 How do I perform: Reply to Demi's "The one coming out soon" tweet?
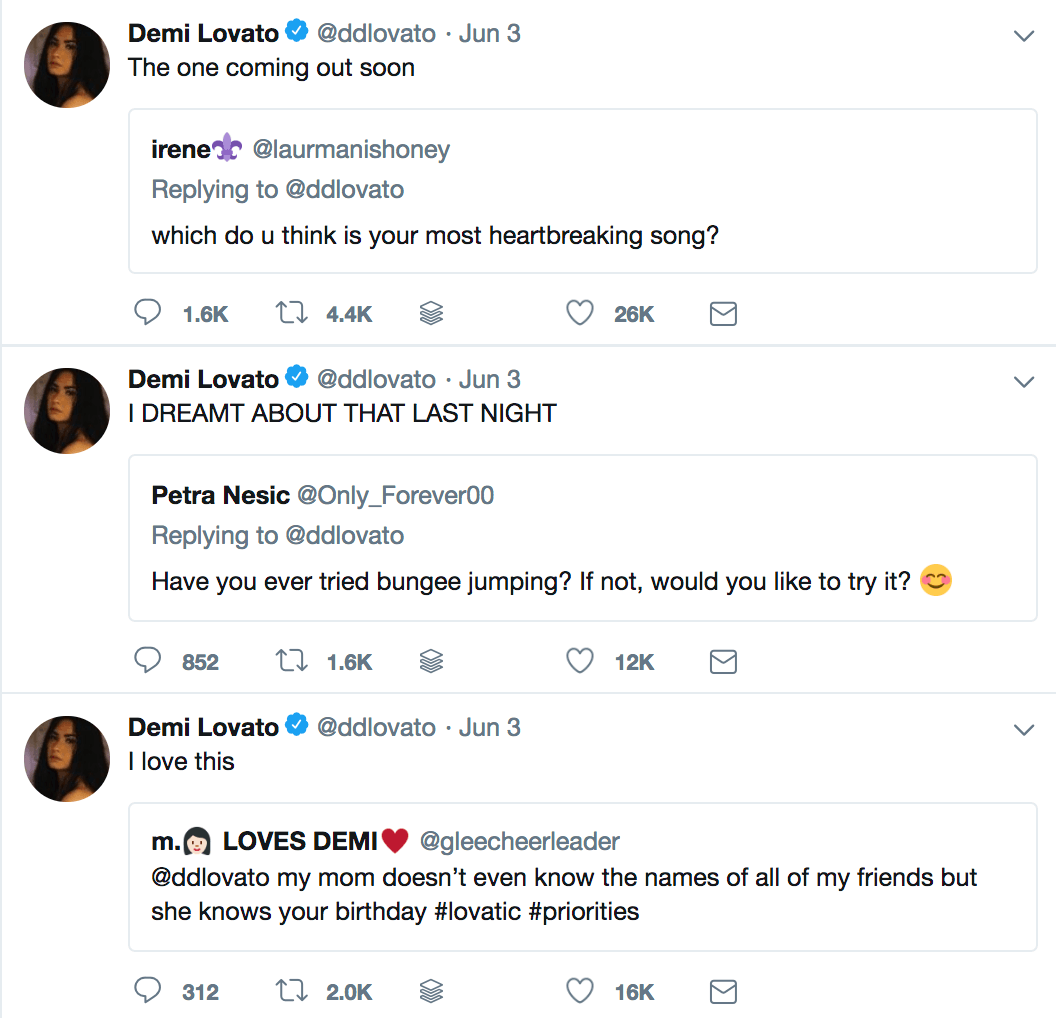click(147, 312)
